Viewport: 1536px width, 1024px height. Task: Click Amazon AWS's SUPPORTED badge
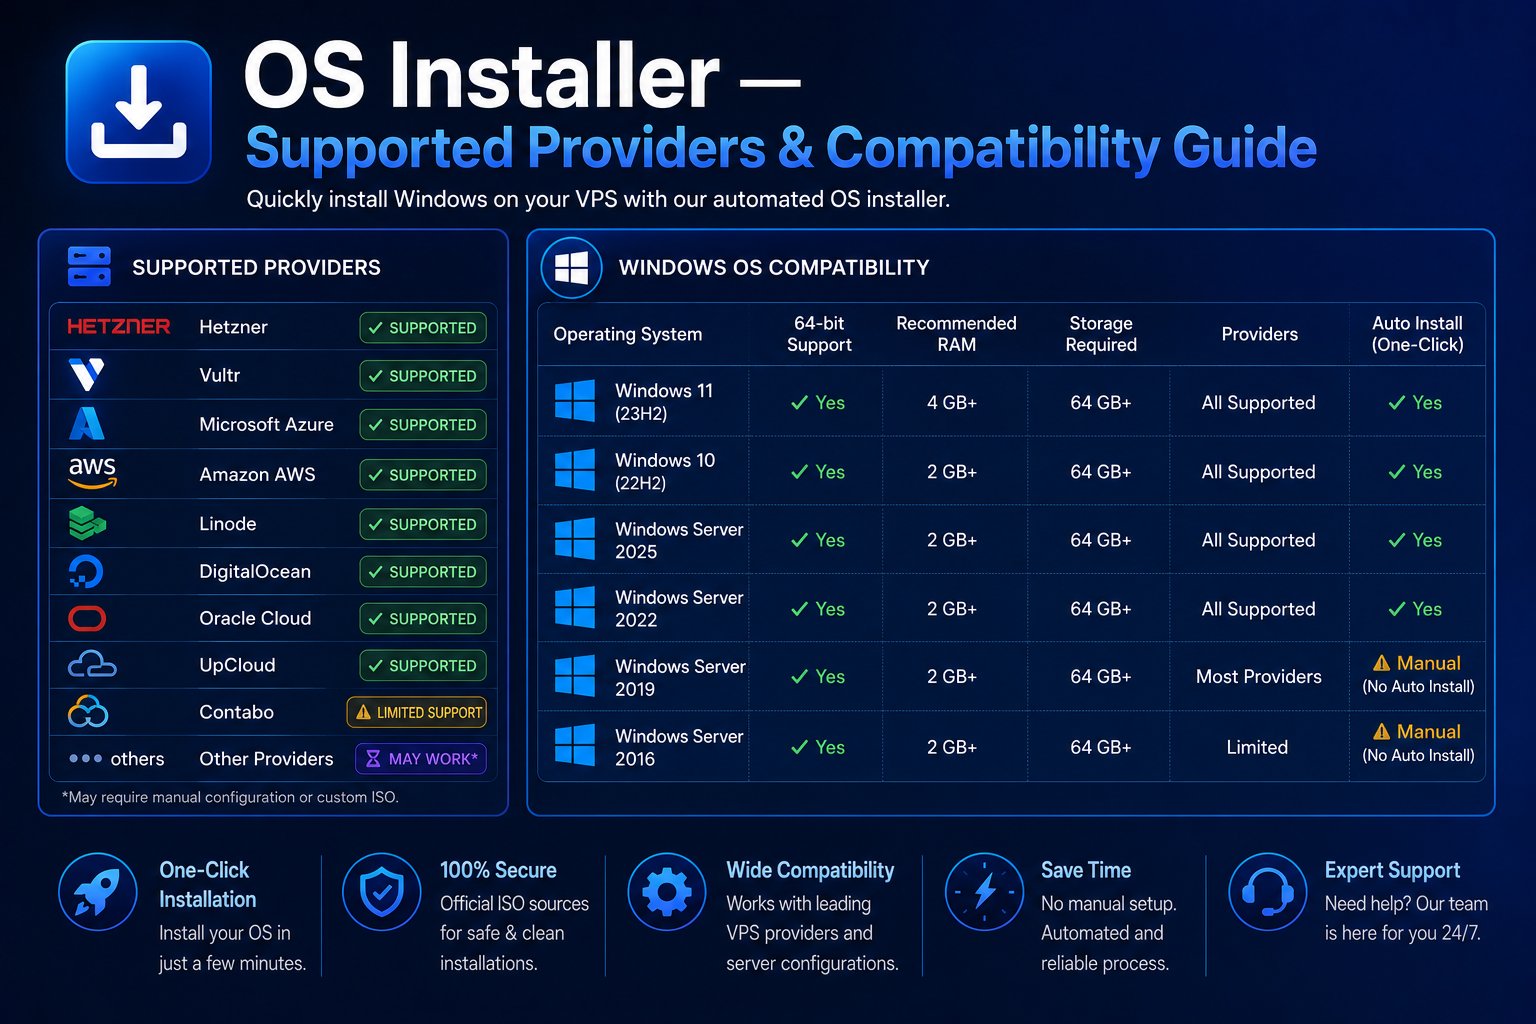(x=423, y=475)
